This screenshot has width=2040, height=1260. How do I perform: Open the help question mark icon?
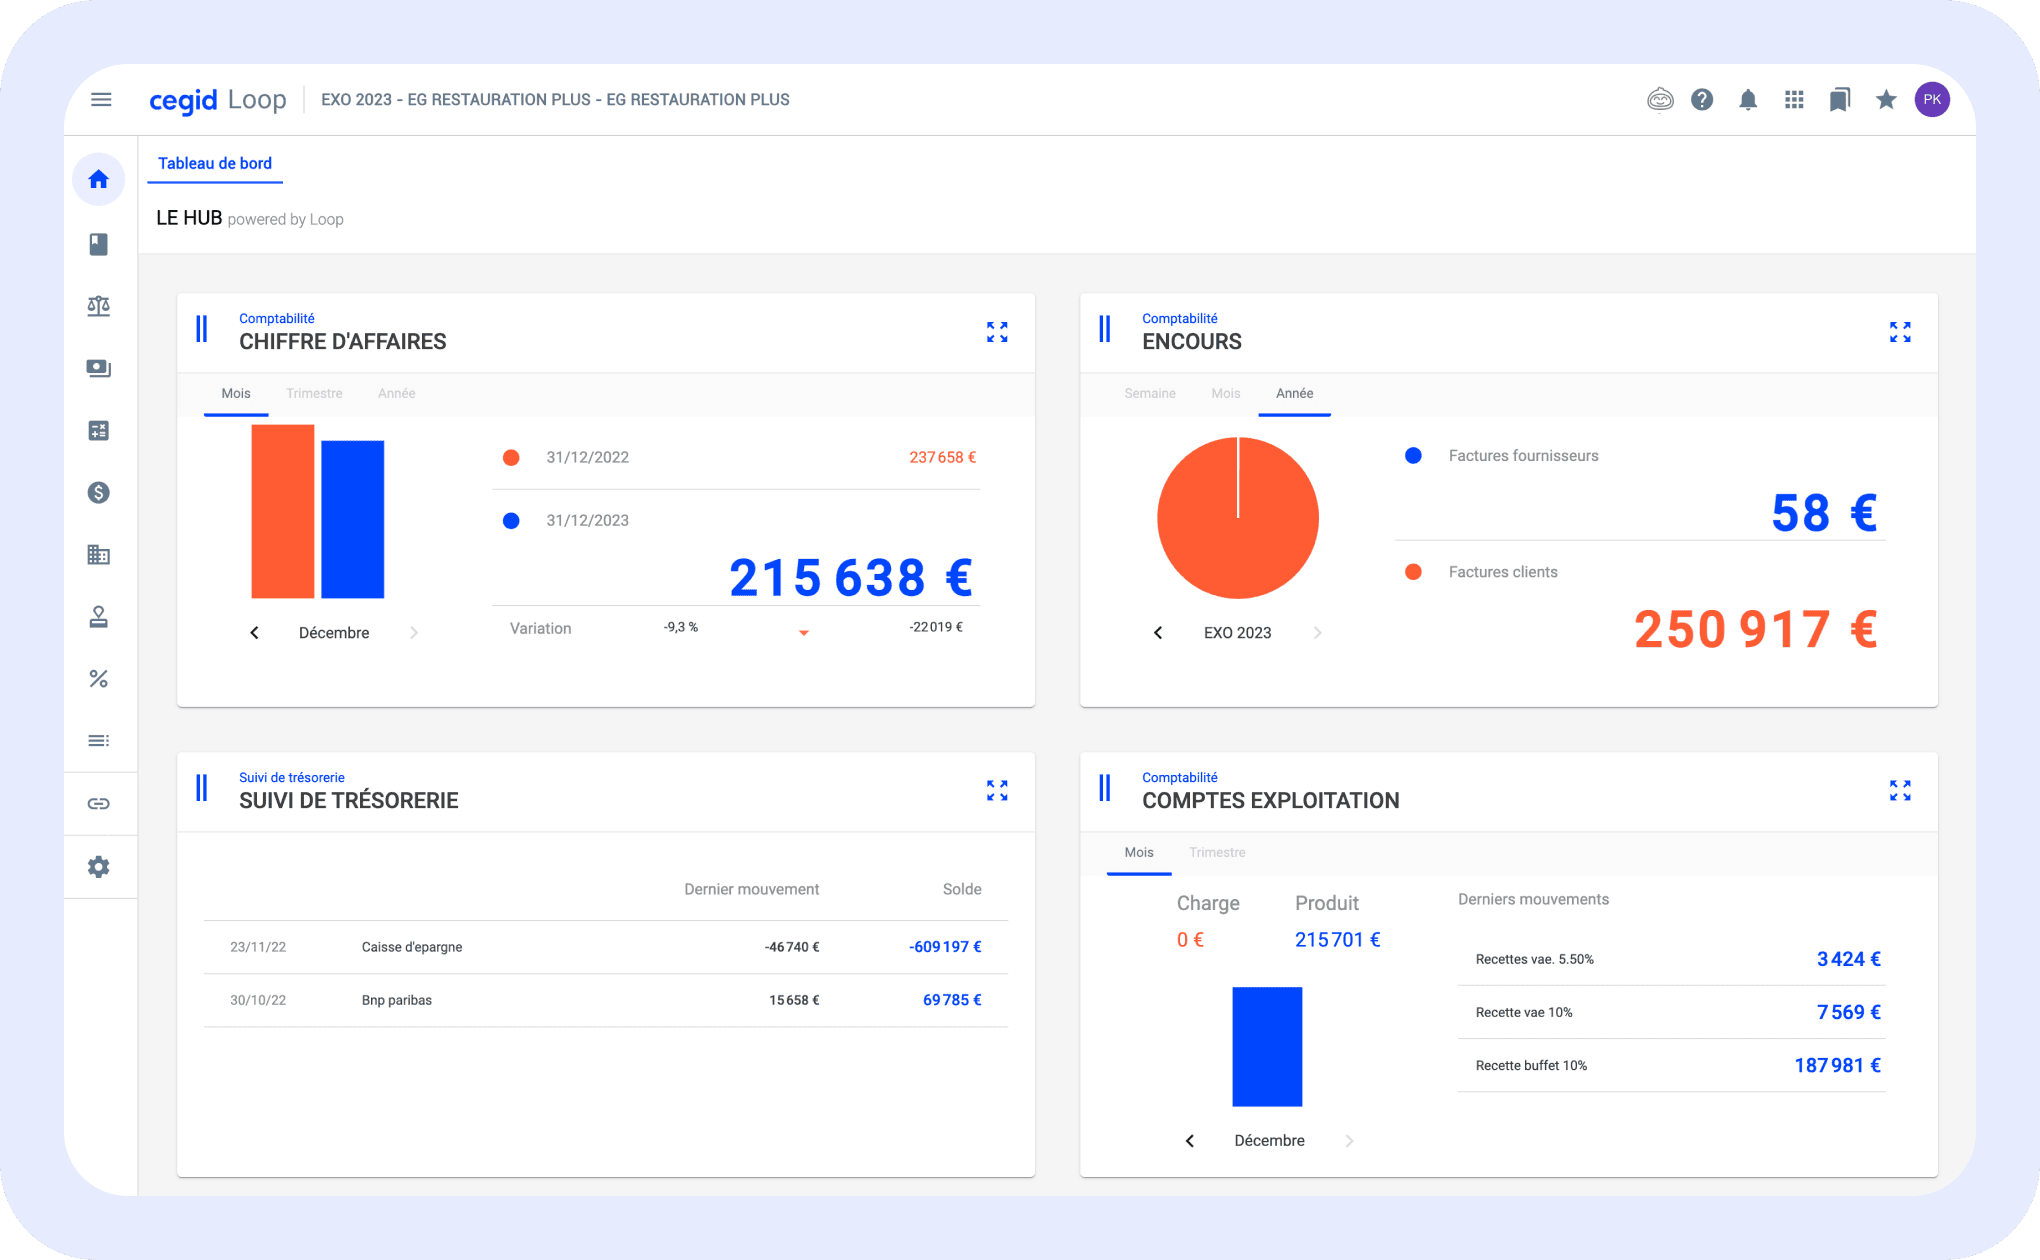(x=1702, y=100)
